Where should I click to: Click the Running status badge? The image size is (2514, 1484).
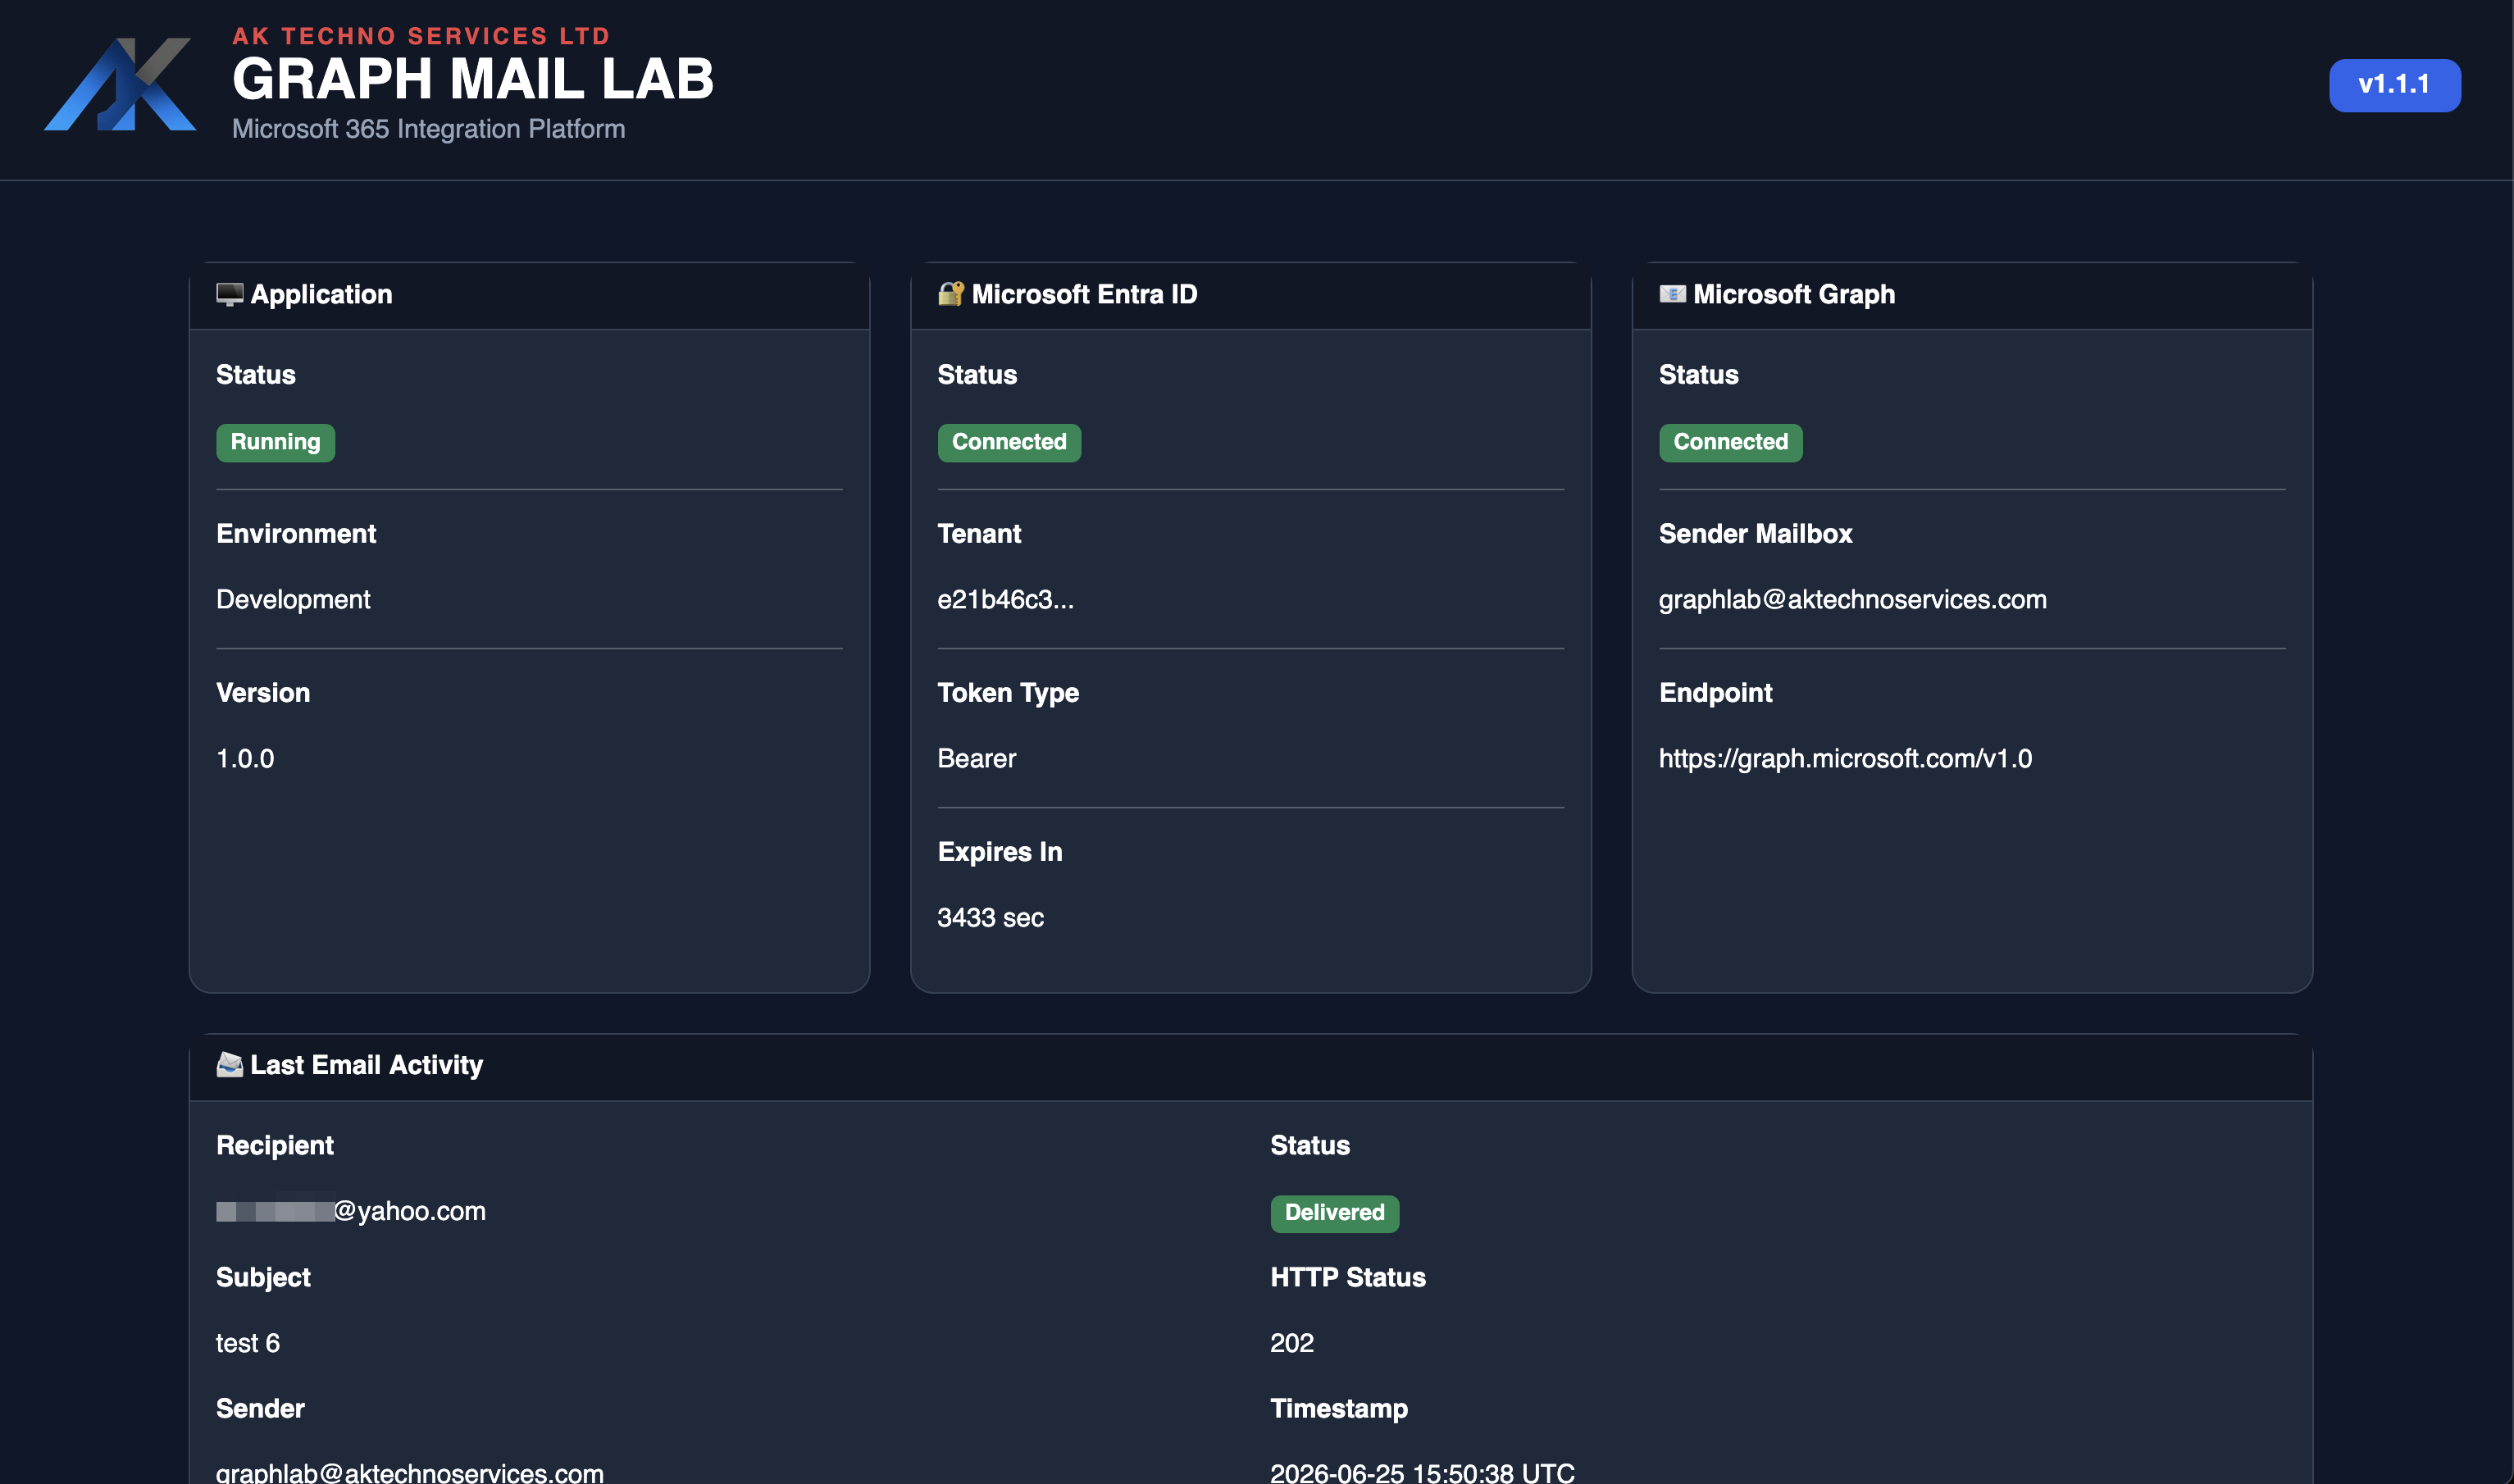[x=275, y=442]
